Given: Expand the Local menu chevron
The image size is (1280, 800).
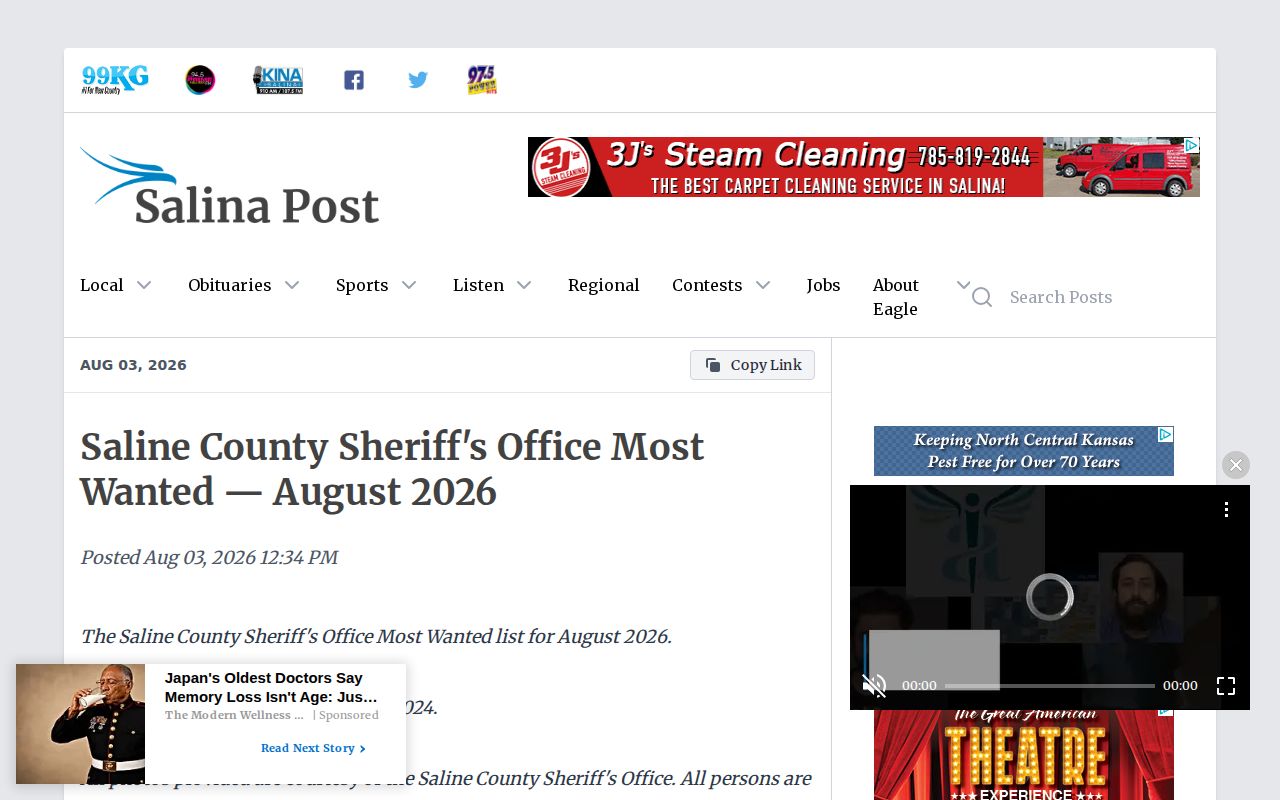Looking at the screenshot, I should click(x=144, y=285).
